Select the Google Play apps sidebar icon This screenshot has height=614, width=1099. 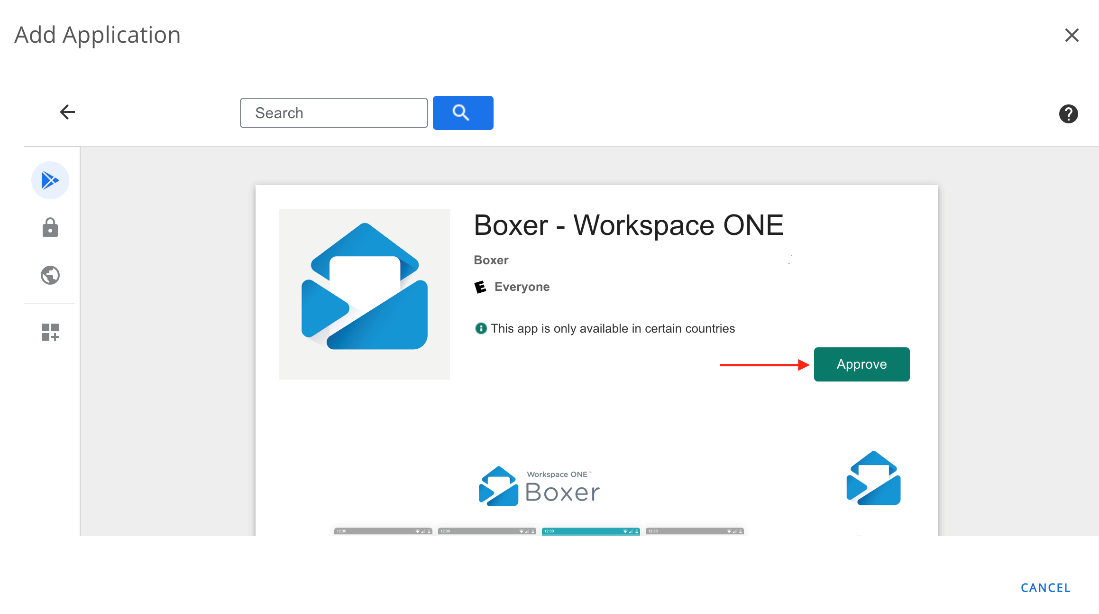click(50, 180)
